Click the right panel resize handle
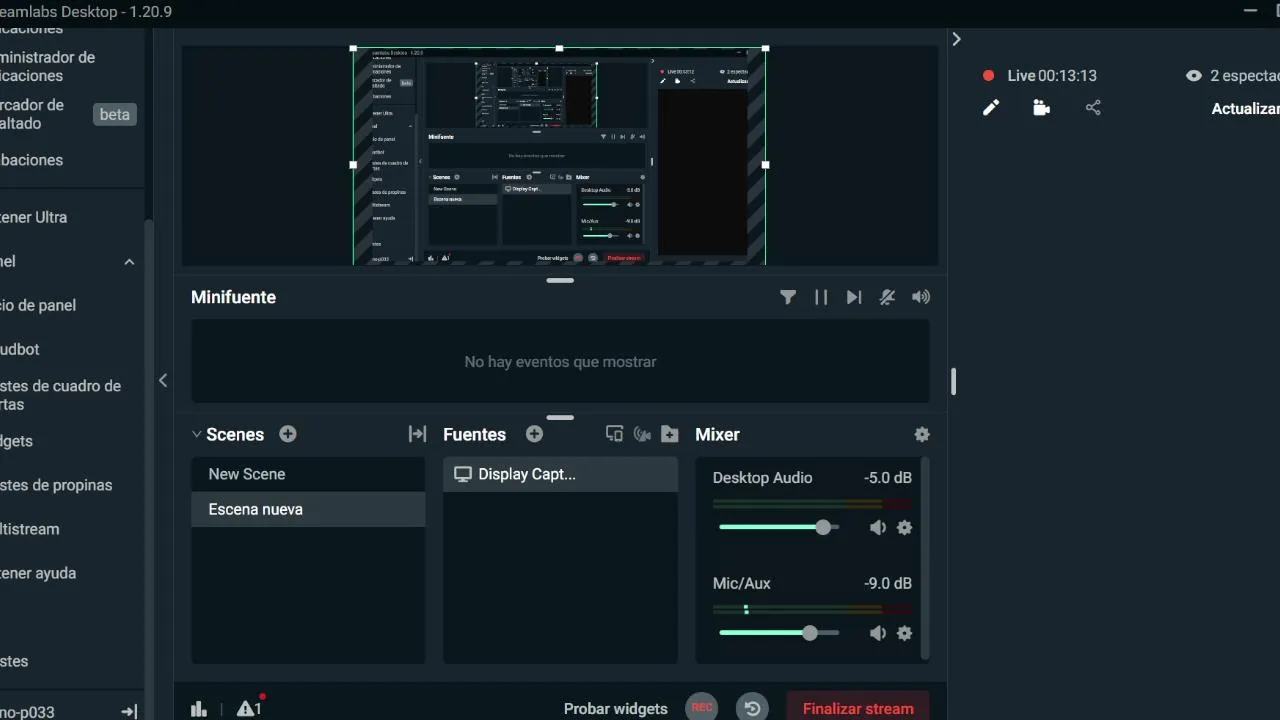This screenshot has height=720, width=1280. pos(953,381)
